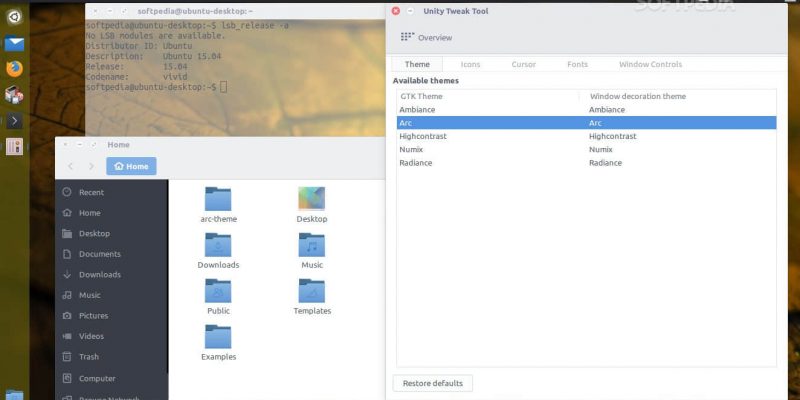This screenshot has height=400, width=800.
Task: Switch to the Theme tab
Action: coord(417,64)
